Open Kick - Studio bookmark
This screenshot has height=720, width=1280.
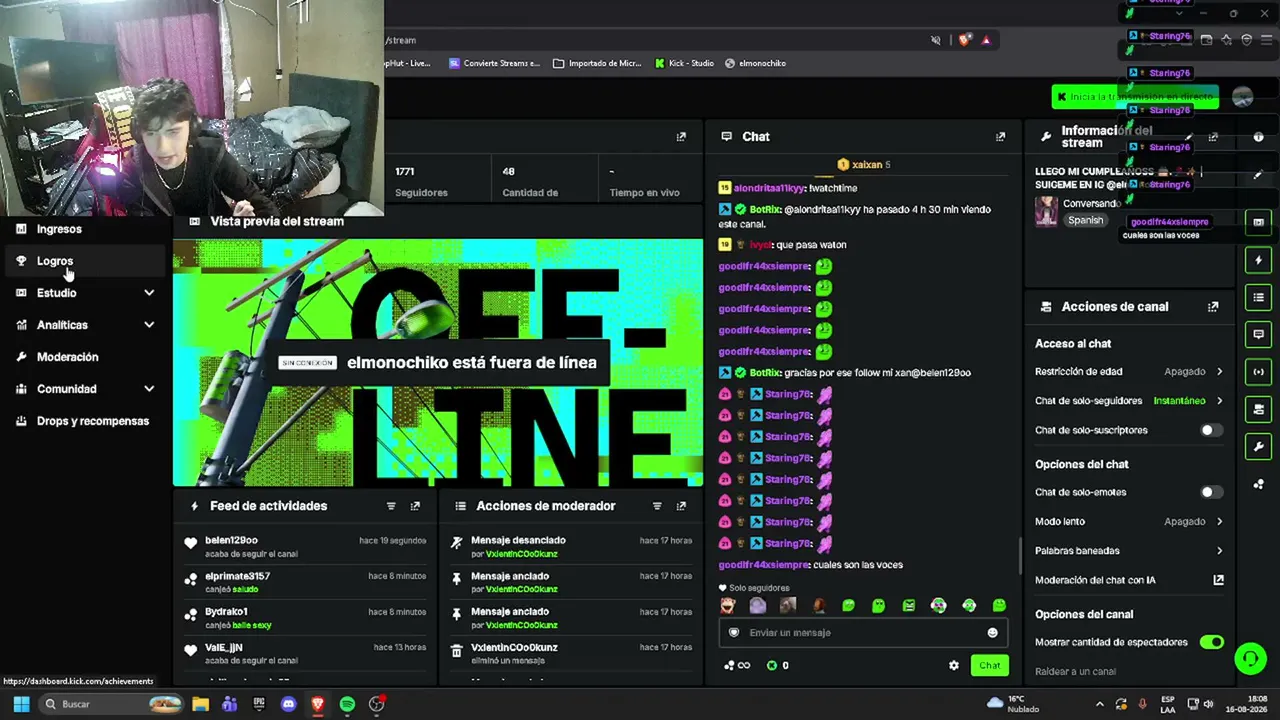(685, 63)
